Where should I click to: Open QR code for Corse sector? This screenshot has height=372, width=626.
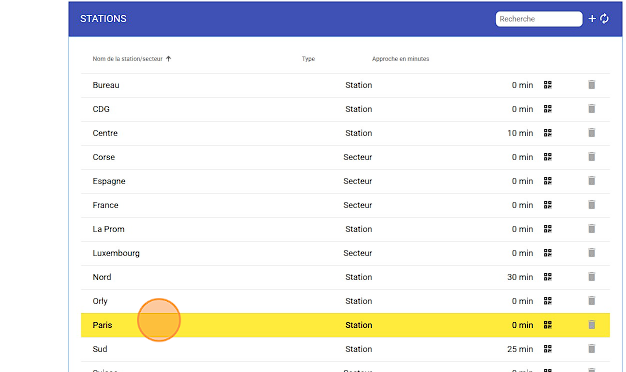coord(548,156)
